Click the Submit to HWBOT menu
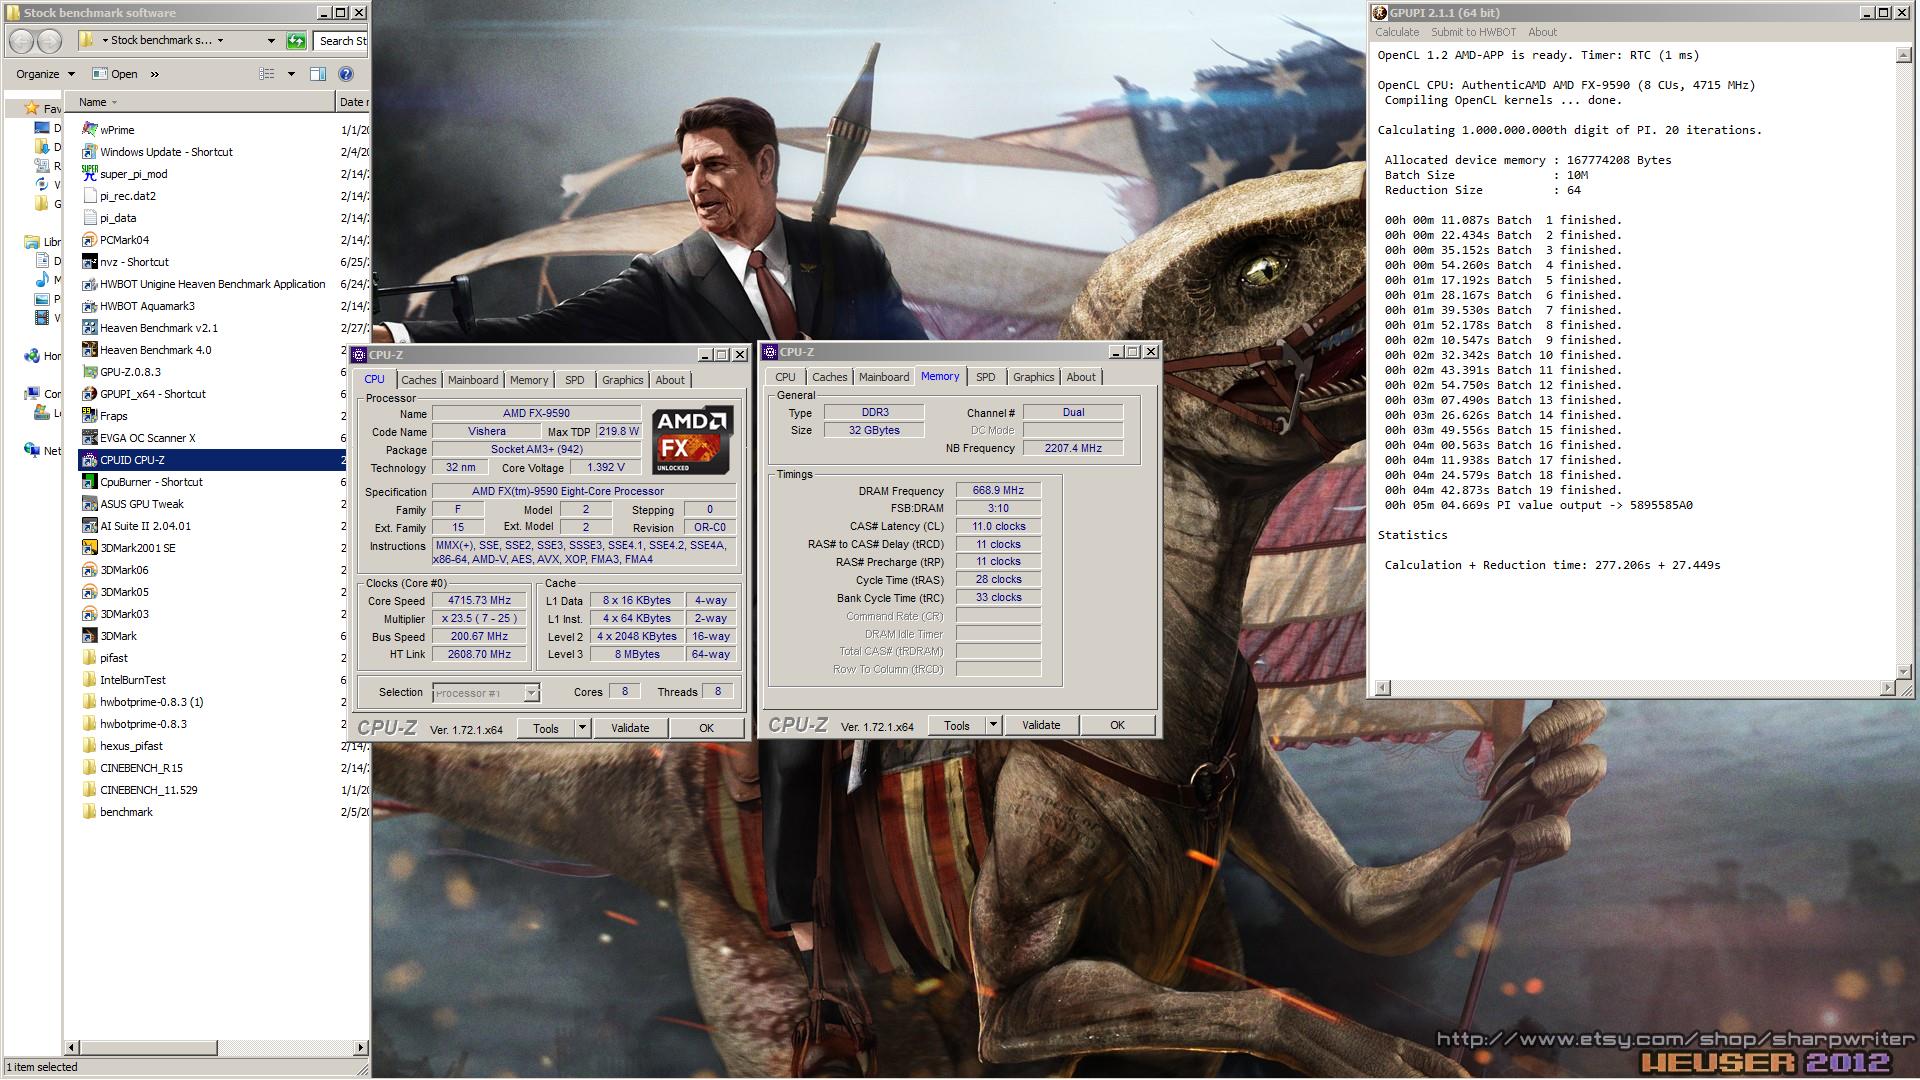This screenshot has width=1920, height=1080. coord(1473,32)
